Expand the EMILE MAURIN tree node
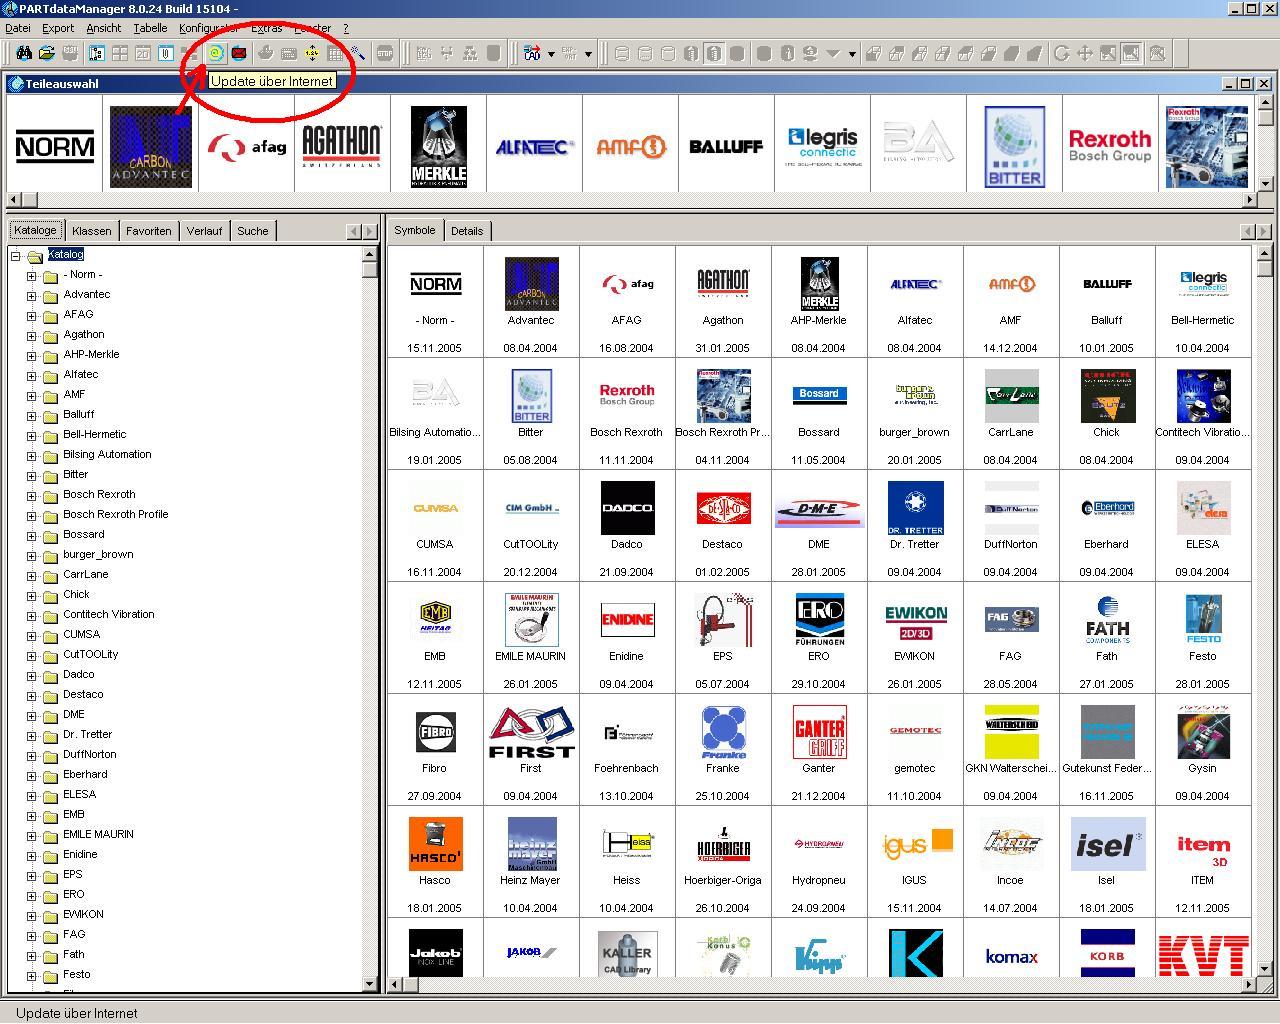Viewport: 1280px width, 1024px height. (x=31, y=836)
